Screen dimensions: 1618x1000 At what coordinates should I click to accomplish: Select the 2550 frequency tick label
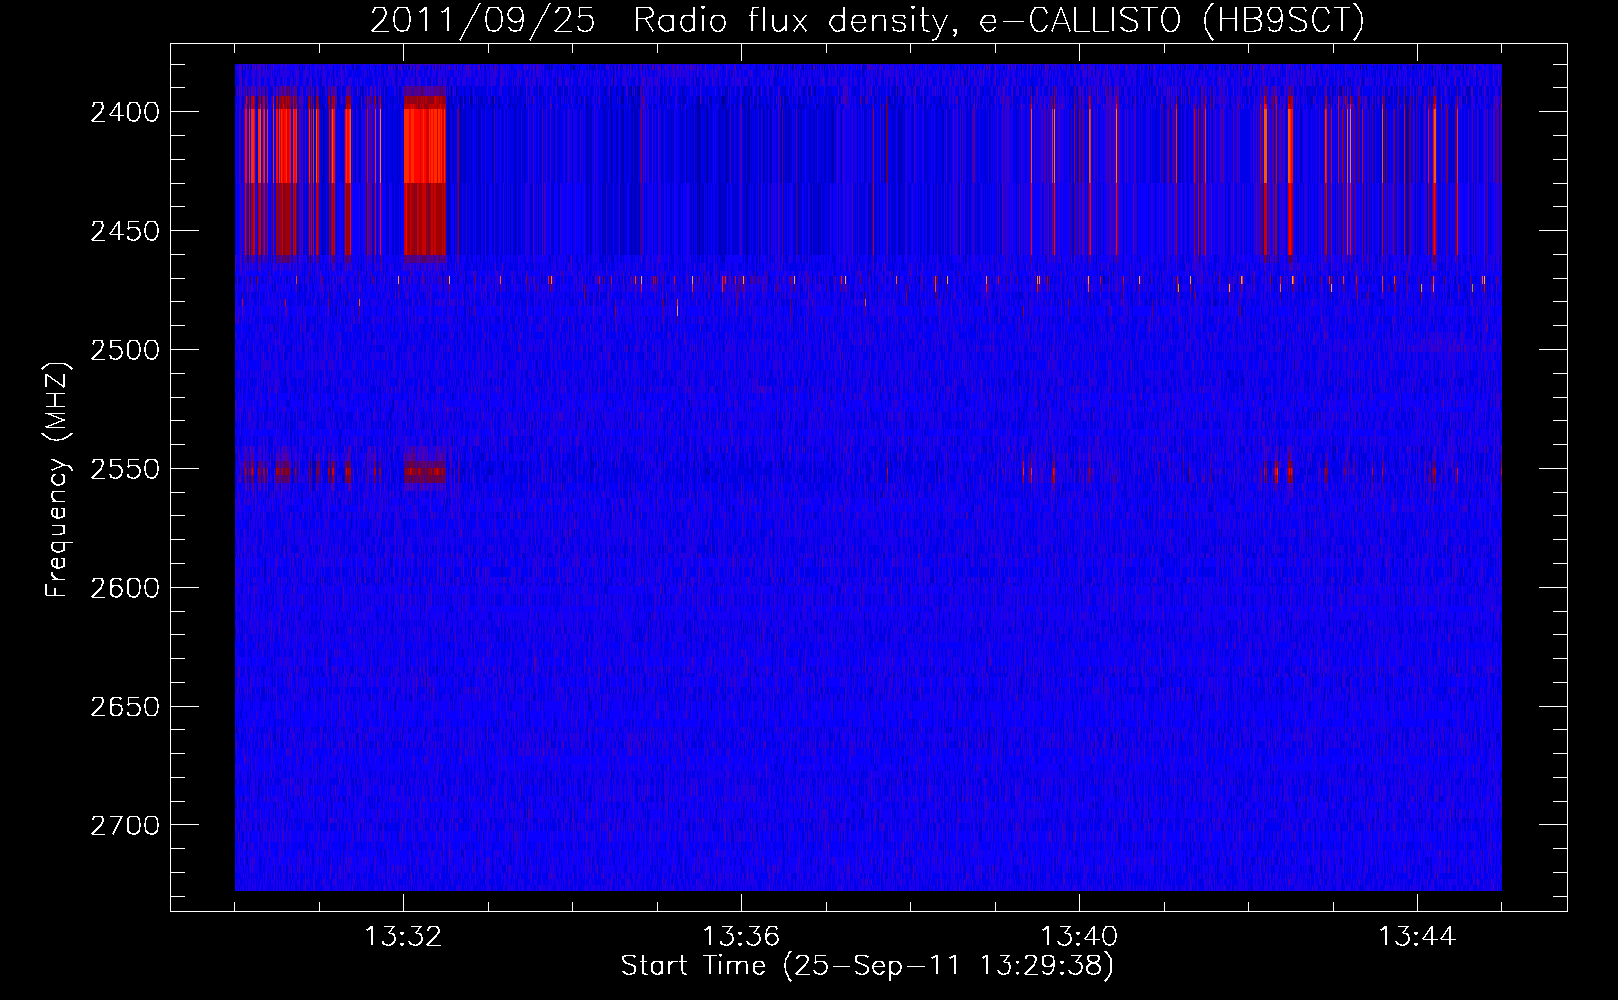[x=125, y=469]
